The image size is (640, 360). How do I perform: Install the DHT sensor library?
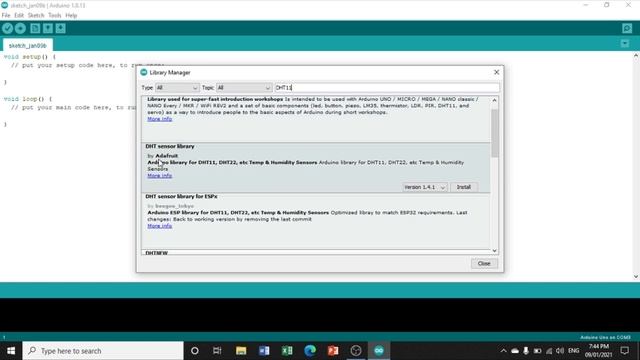(464, 187)
